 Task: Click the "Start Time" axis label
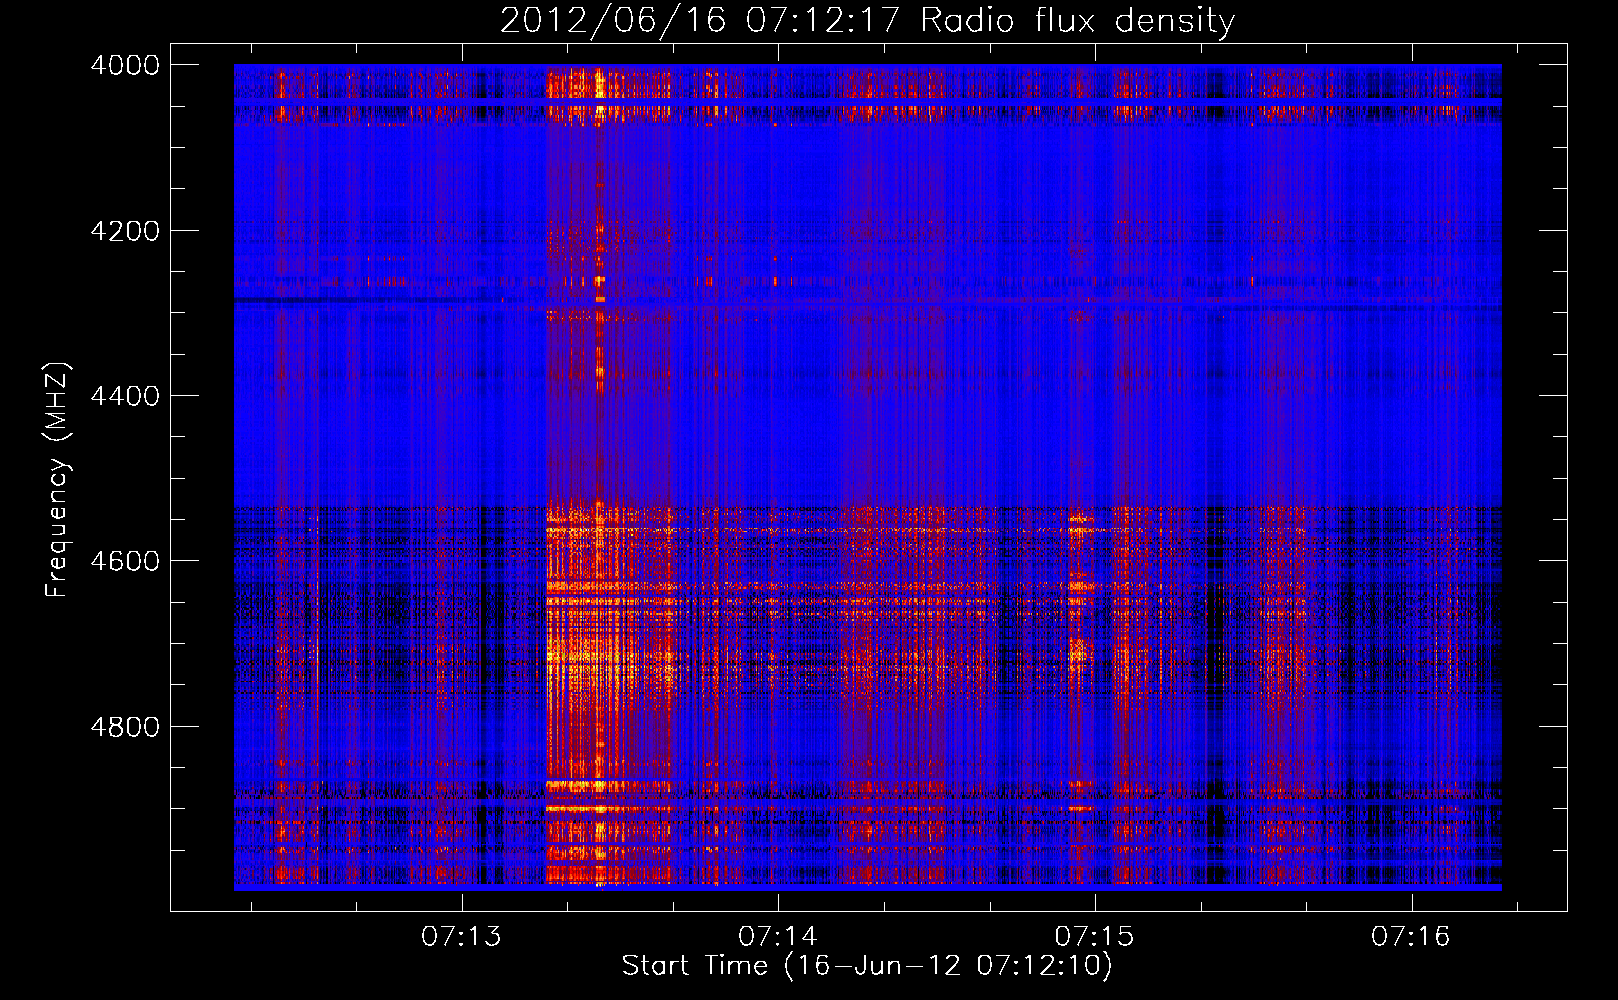point(867,966)
